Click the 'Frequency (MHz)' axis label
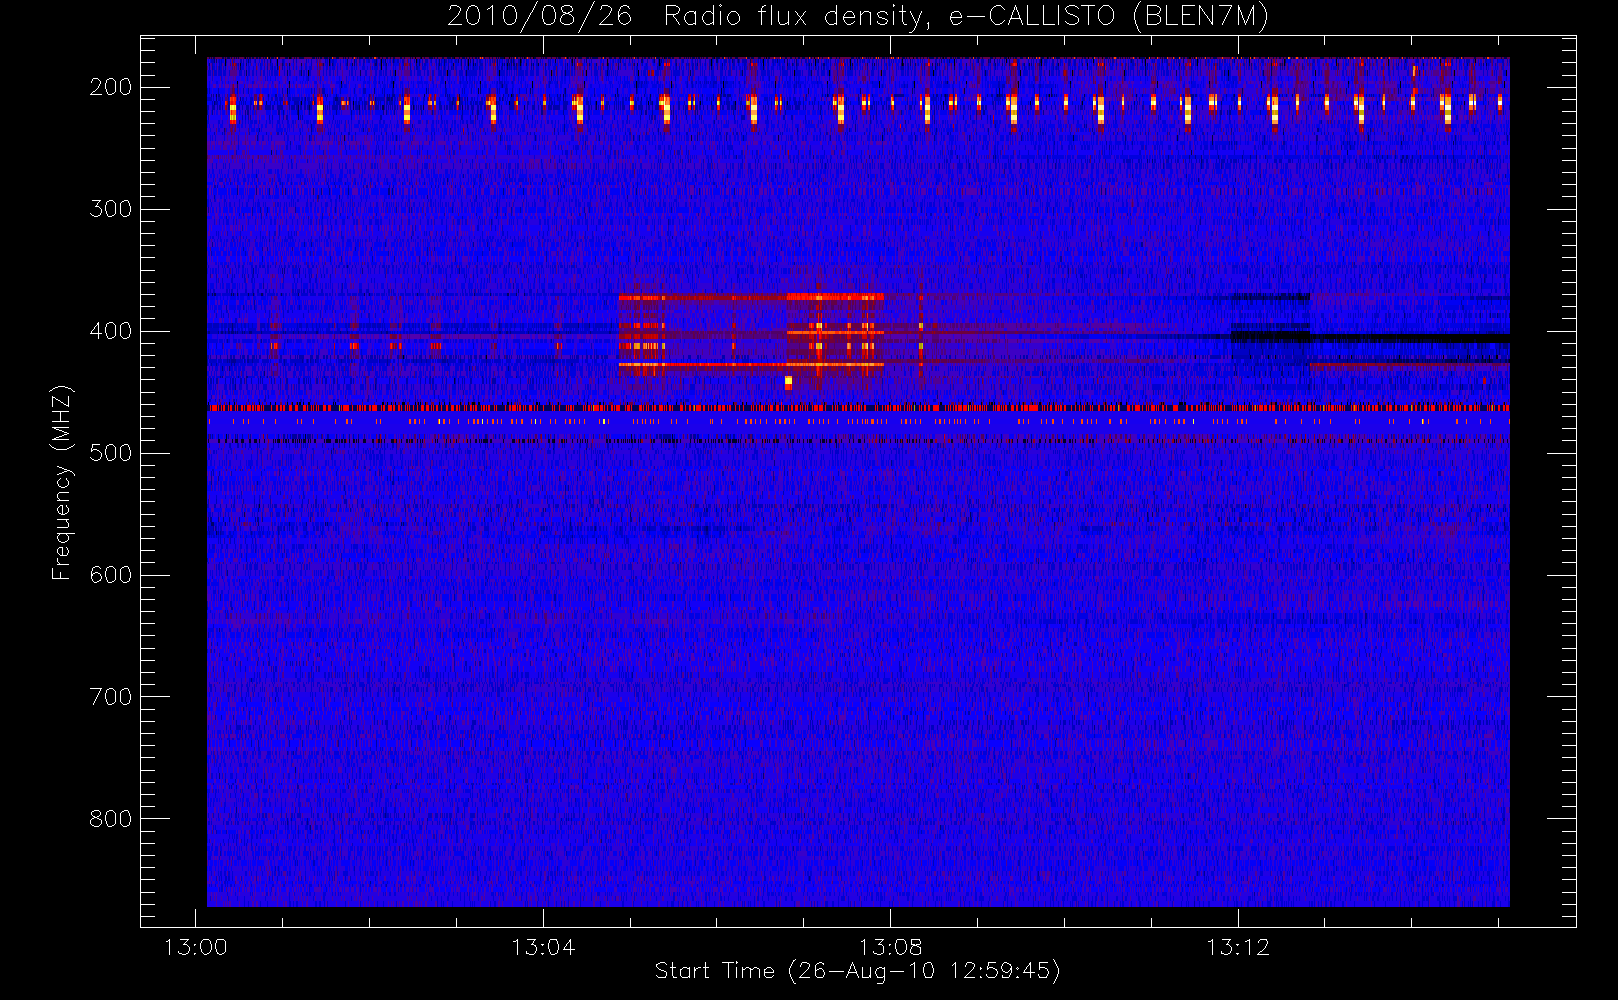The width and height of the screenshot is (1618, 1000). coord(62,482)
